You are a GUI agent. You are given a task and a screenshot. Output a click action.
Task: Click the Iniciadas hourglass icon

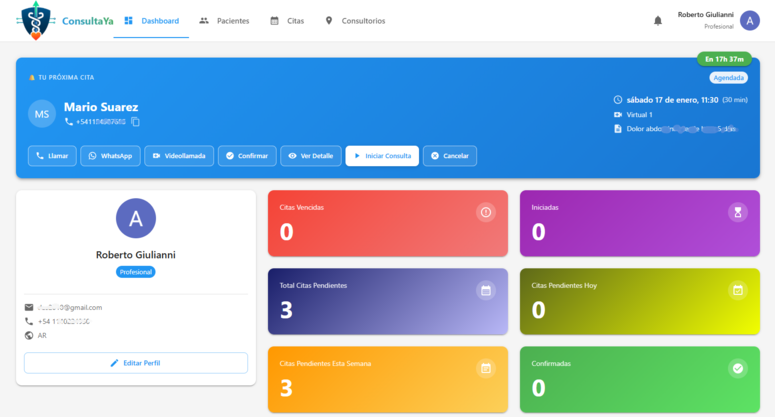coord(737,212)
